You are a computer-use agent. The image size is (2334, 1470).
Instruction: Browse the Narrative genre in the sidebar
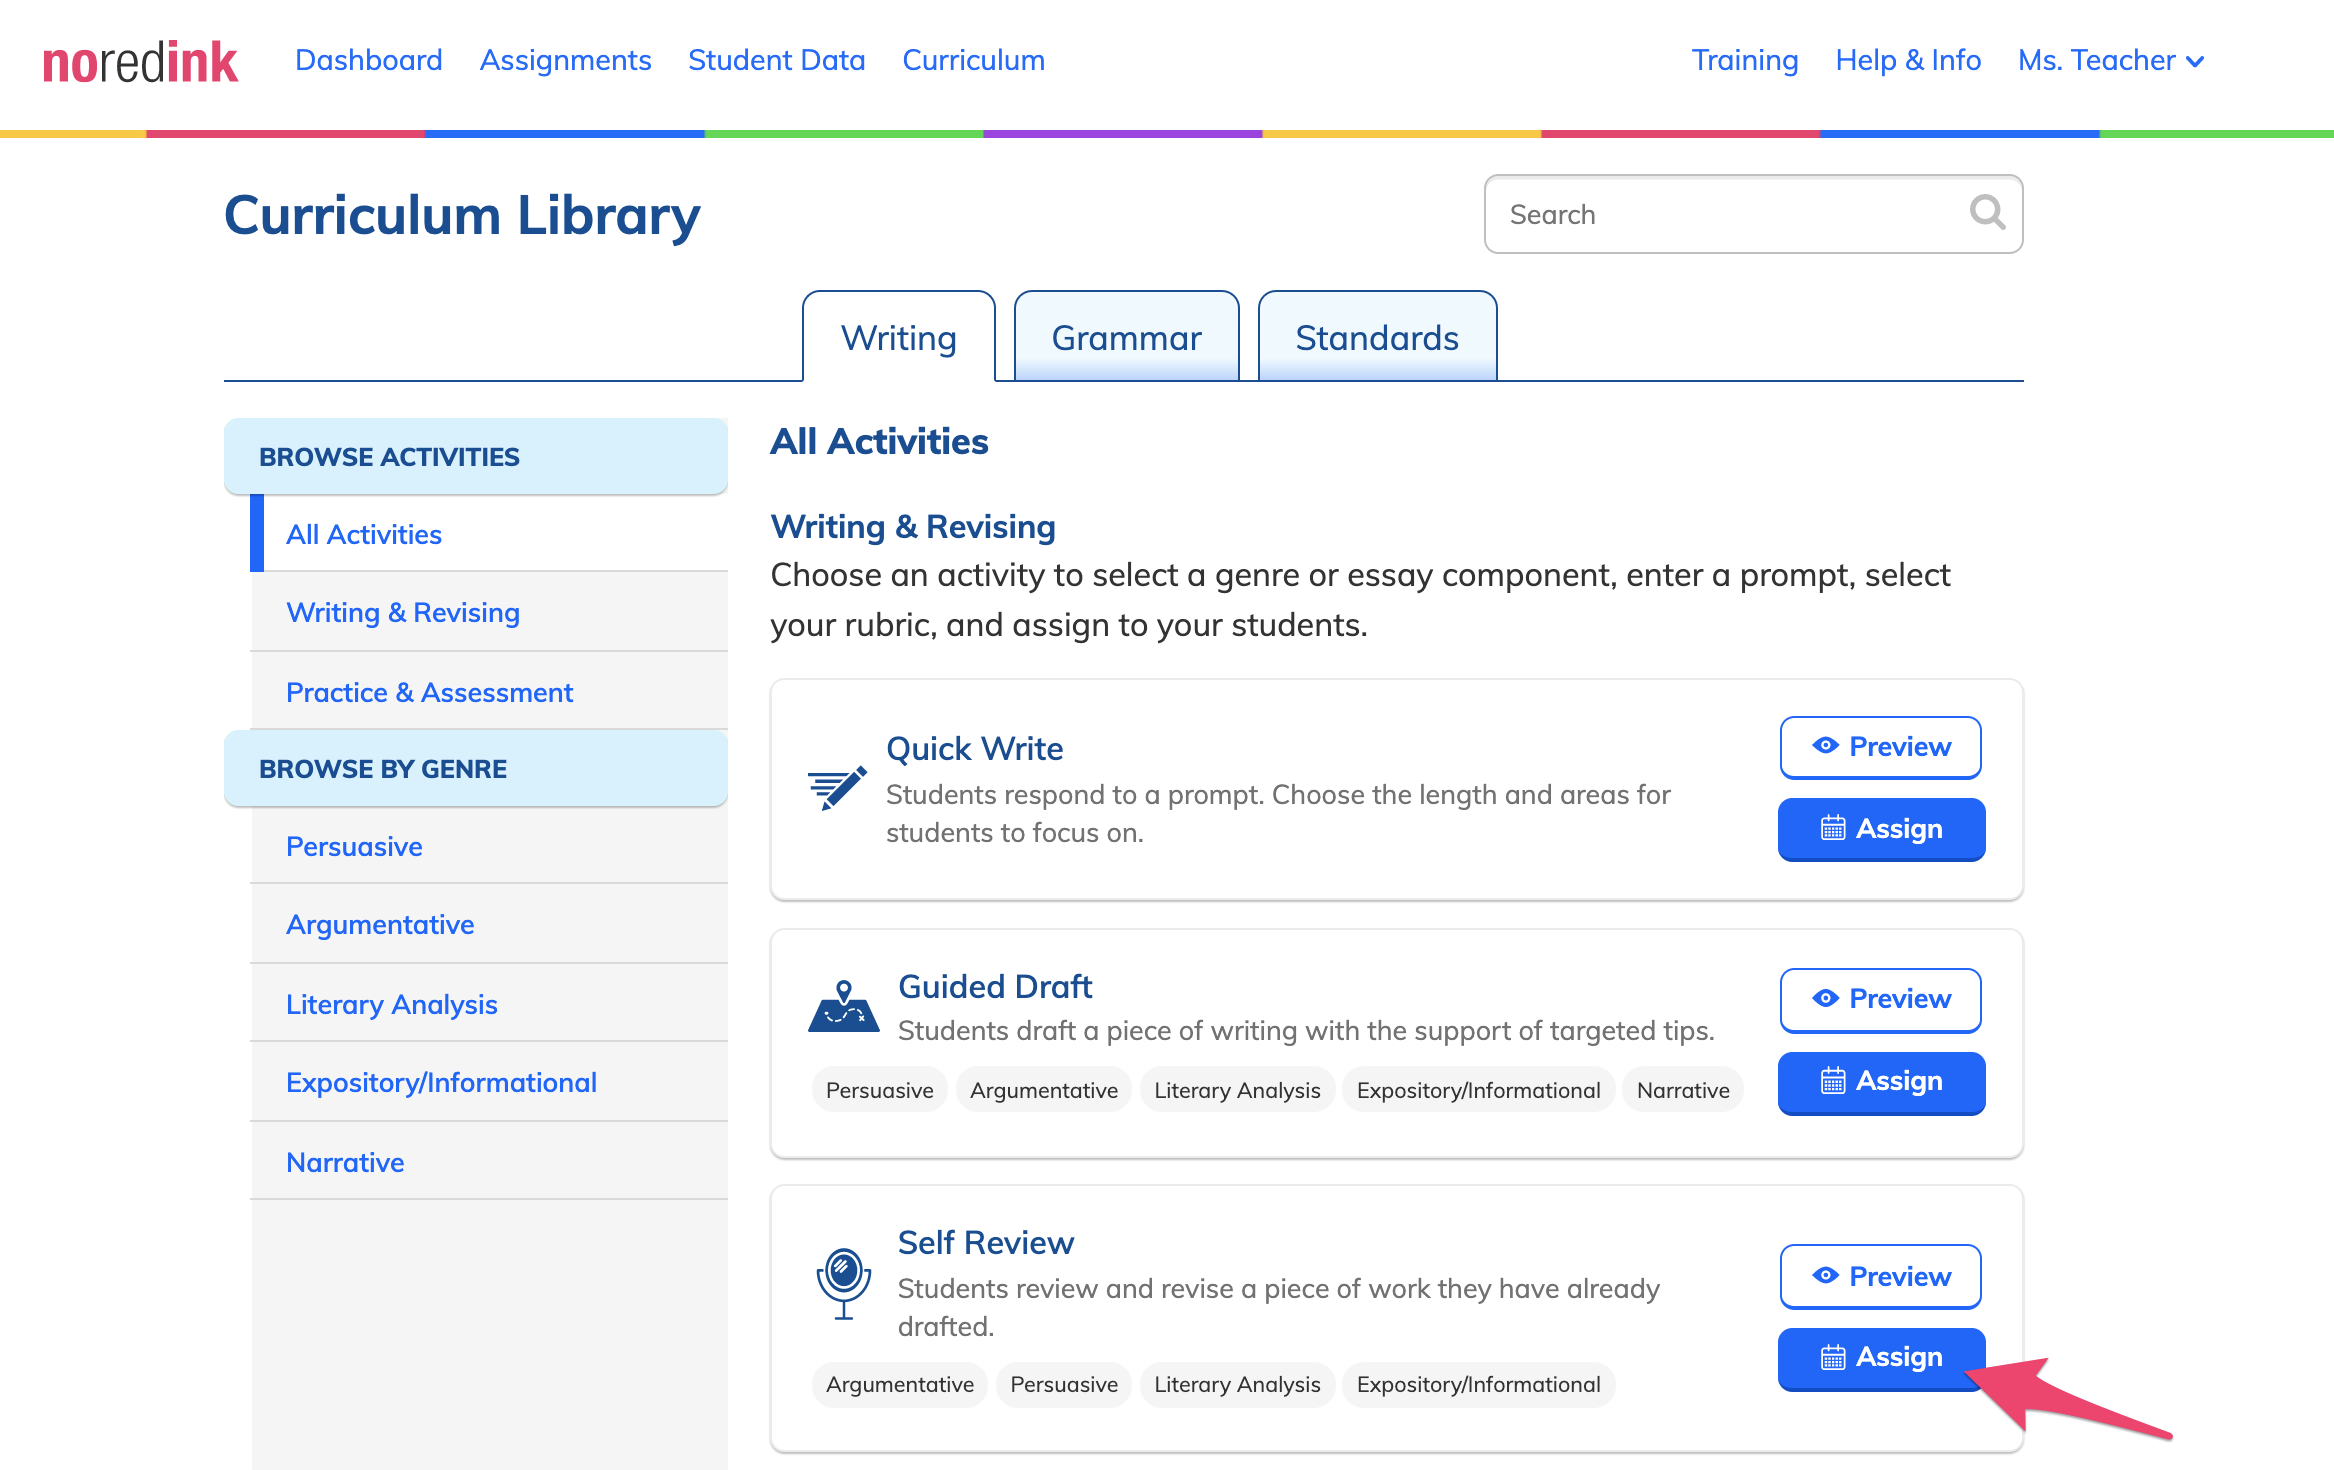click(x=489, y=1162)
